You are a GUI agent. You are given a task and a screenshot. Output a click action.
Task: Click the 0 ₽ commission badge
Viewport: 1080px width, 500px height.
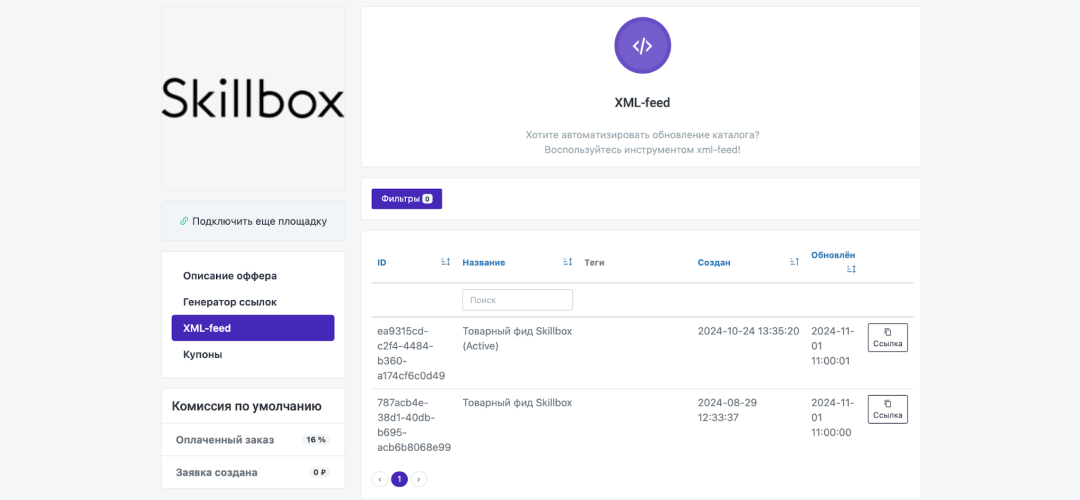319,472
